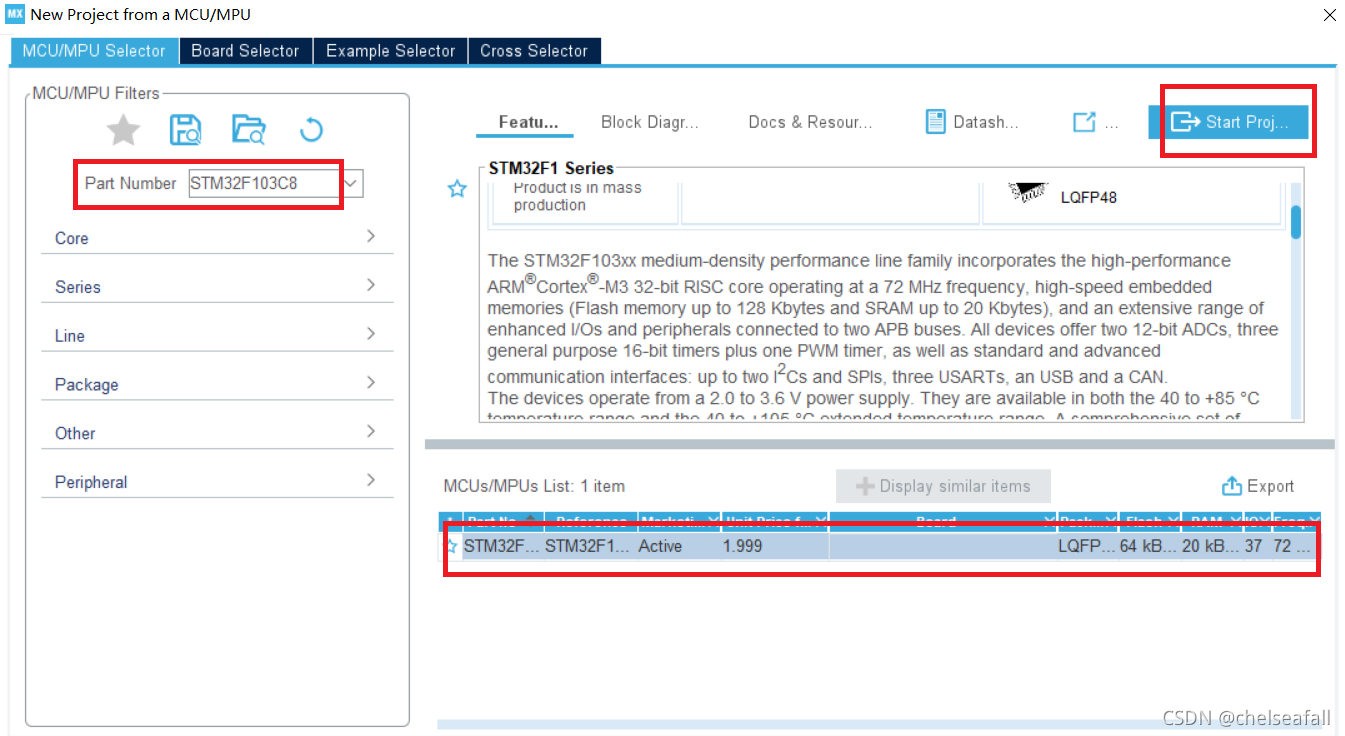Click the Part Number input field
Screen dimensions: 1345x736
(264, 183)
